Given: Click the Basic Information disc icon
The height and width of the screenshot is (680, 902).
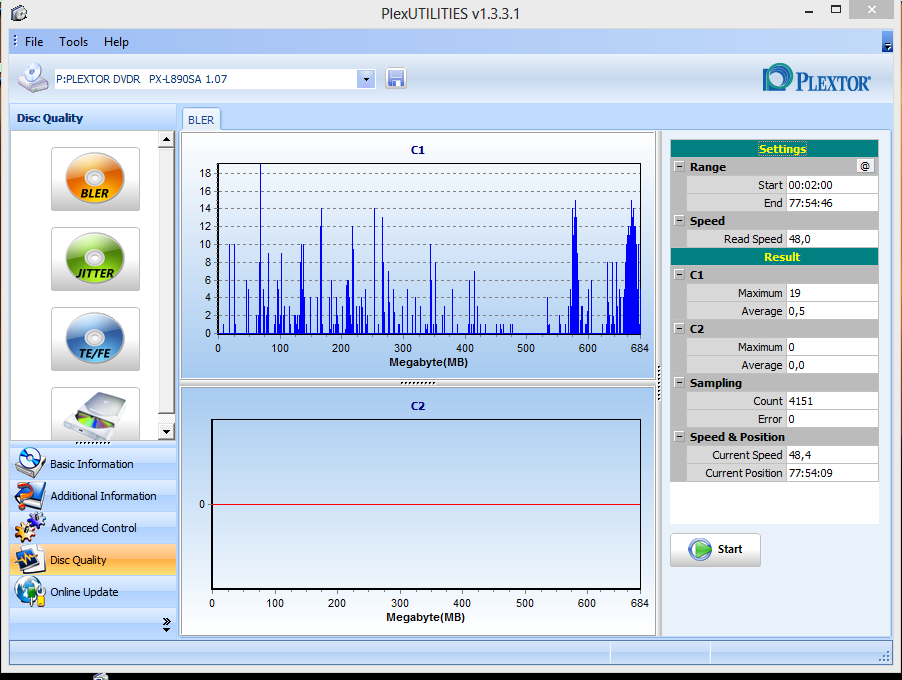Looking at the screenshot, I should click(x=29, y=463).
